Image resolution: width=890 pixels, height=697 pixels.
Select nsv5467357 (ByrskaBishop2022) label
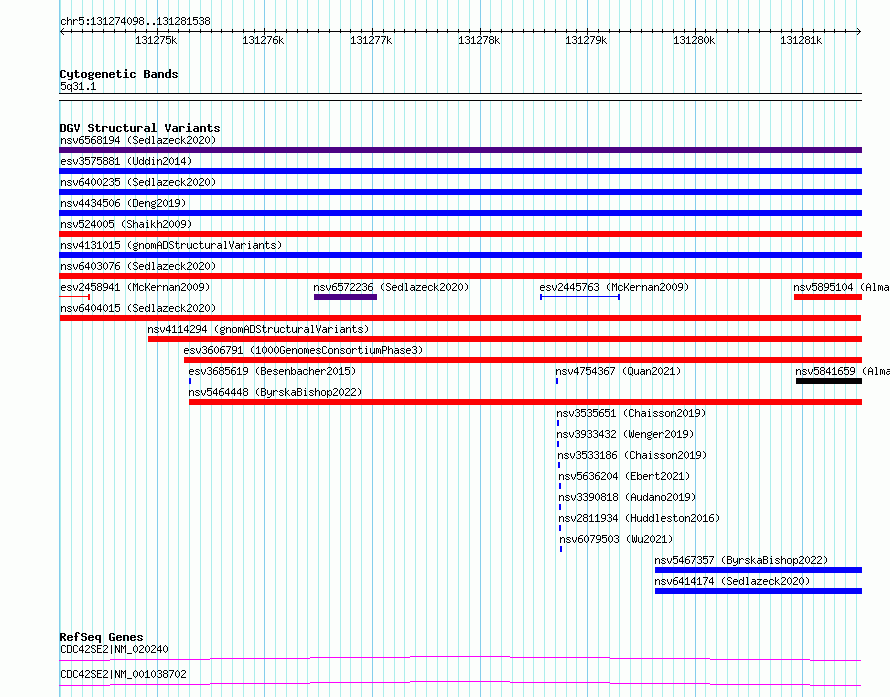(x=741, y=560)
